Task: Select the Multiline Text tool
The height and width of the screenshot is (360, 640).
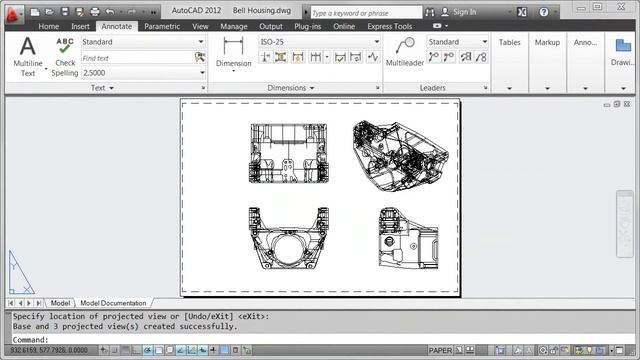Action: [x=28, y=57]
